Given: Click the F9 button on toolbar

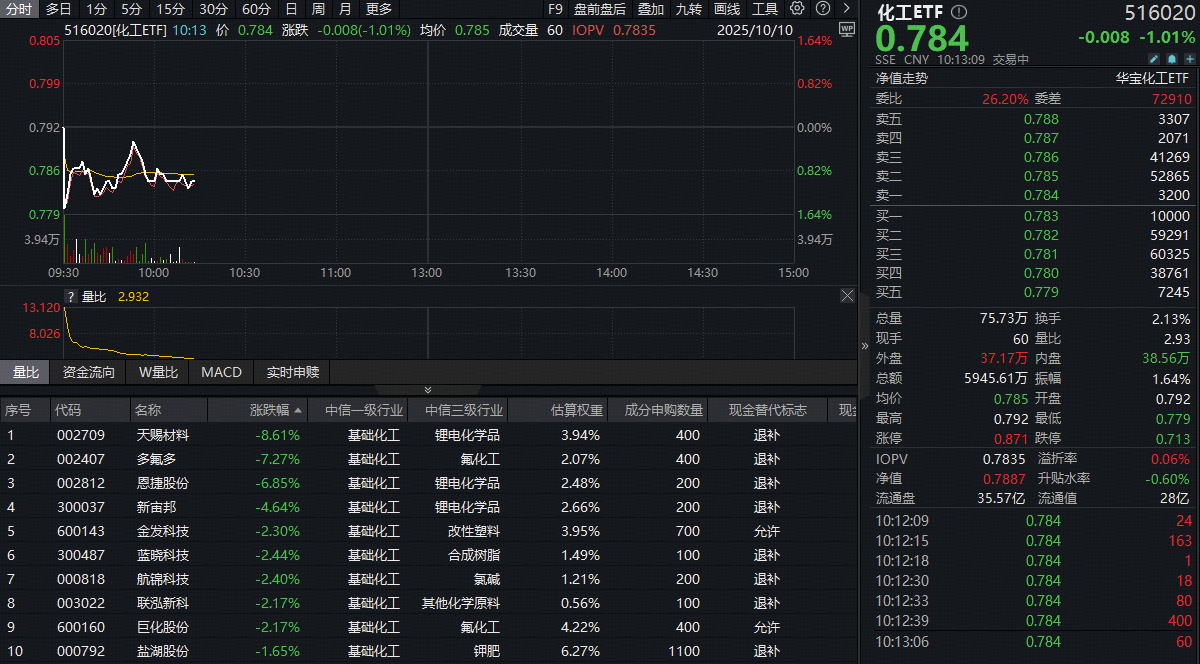Looking at the screenshot, I should click(554, 9).
